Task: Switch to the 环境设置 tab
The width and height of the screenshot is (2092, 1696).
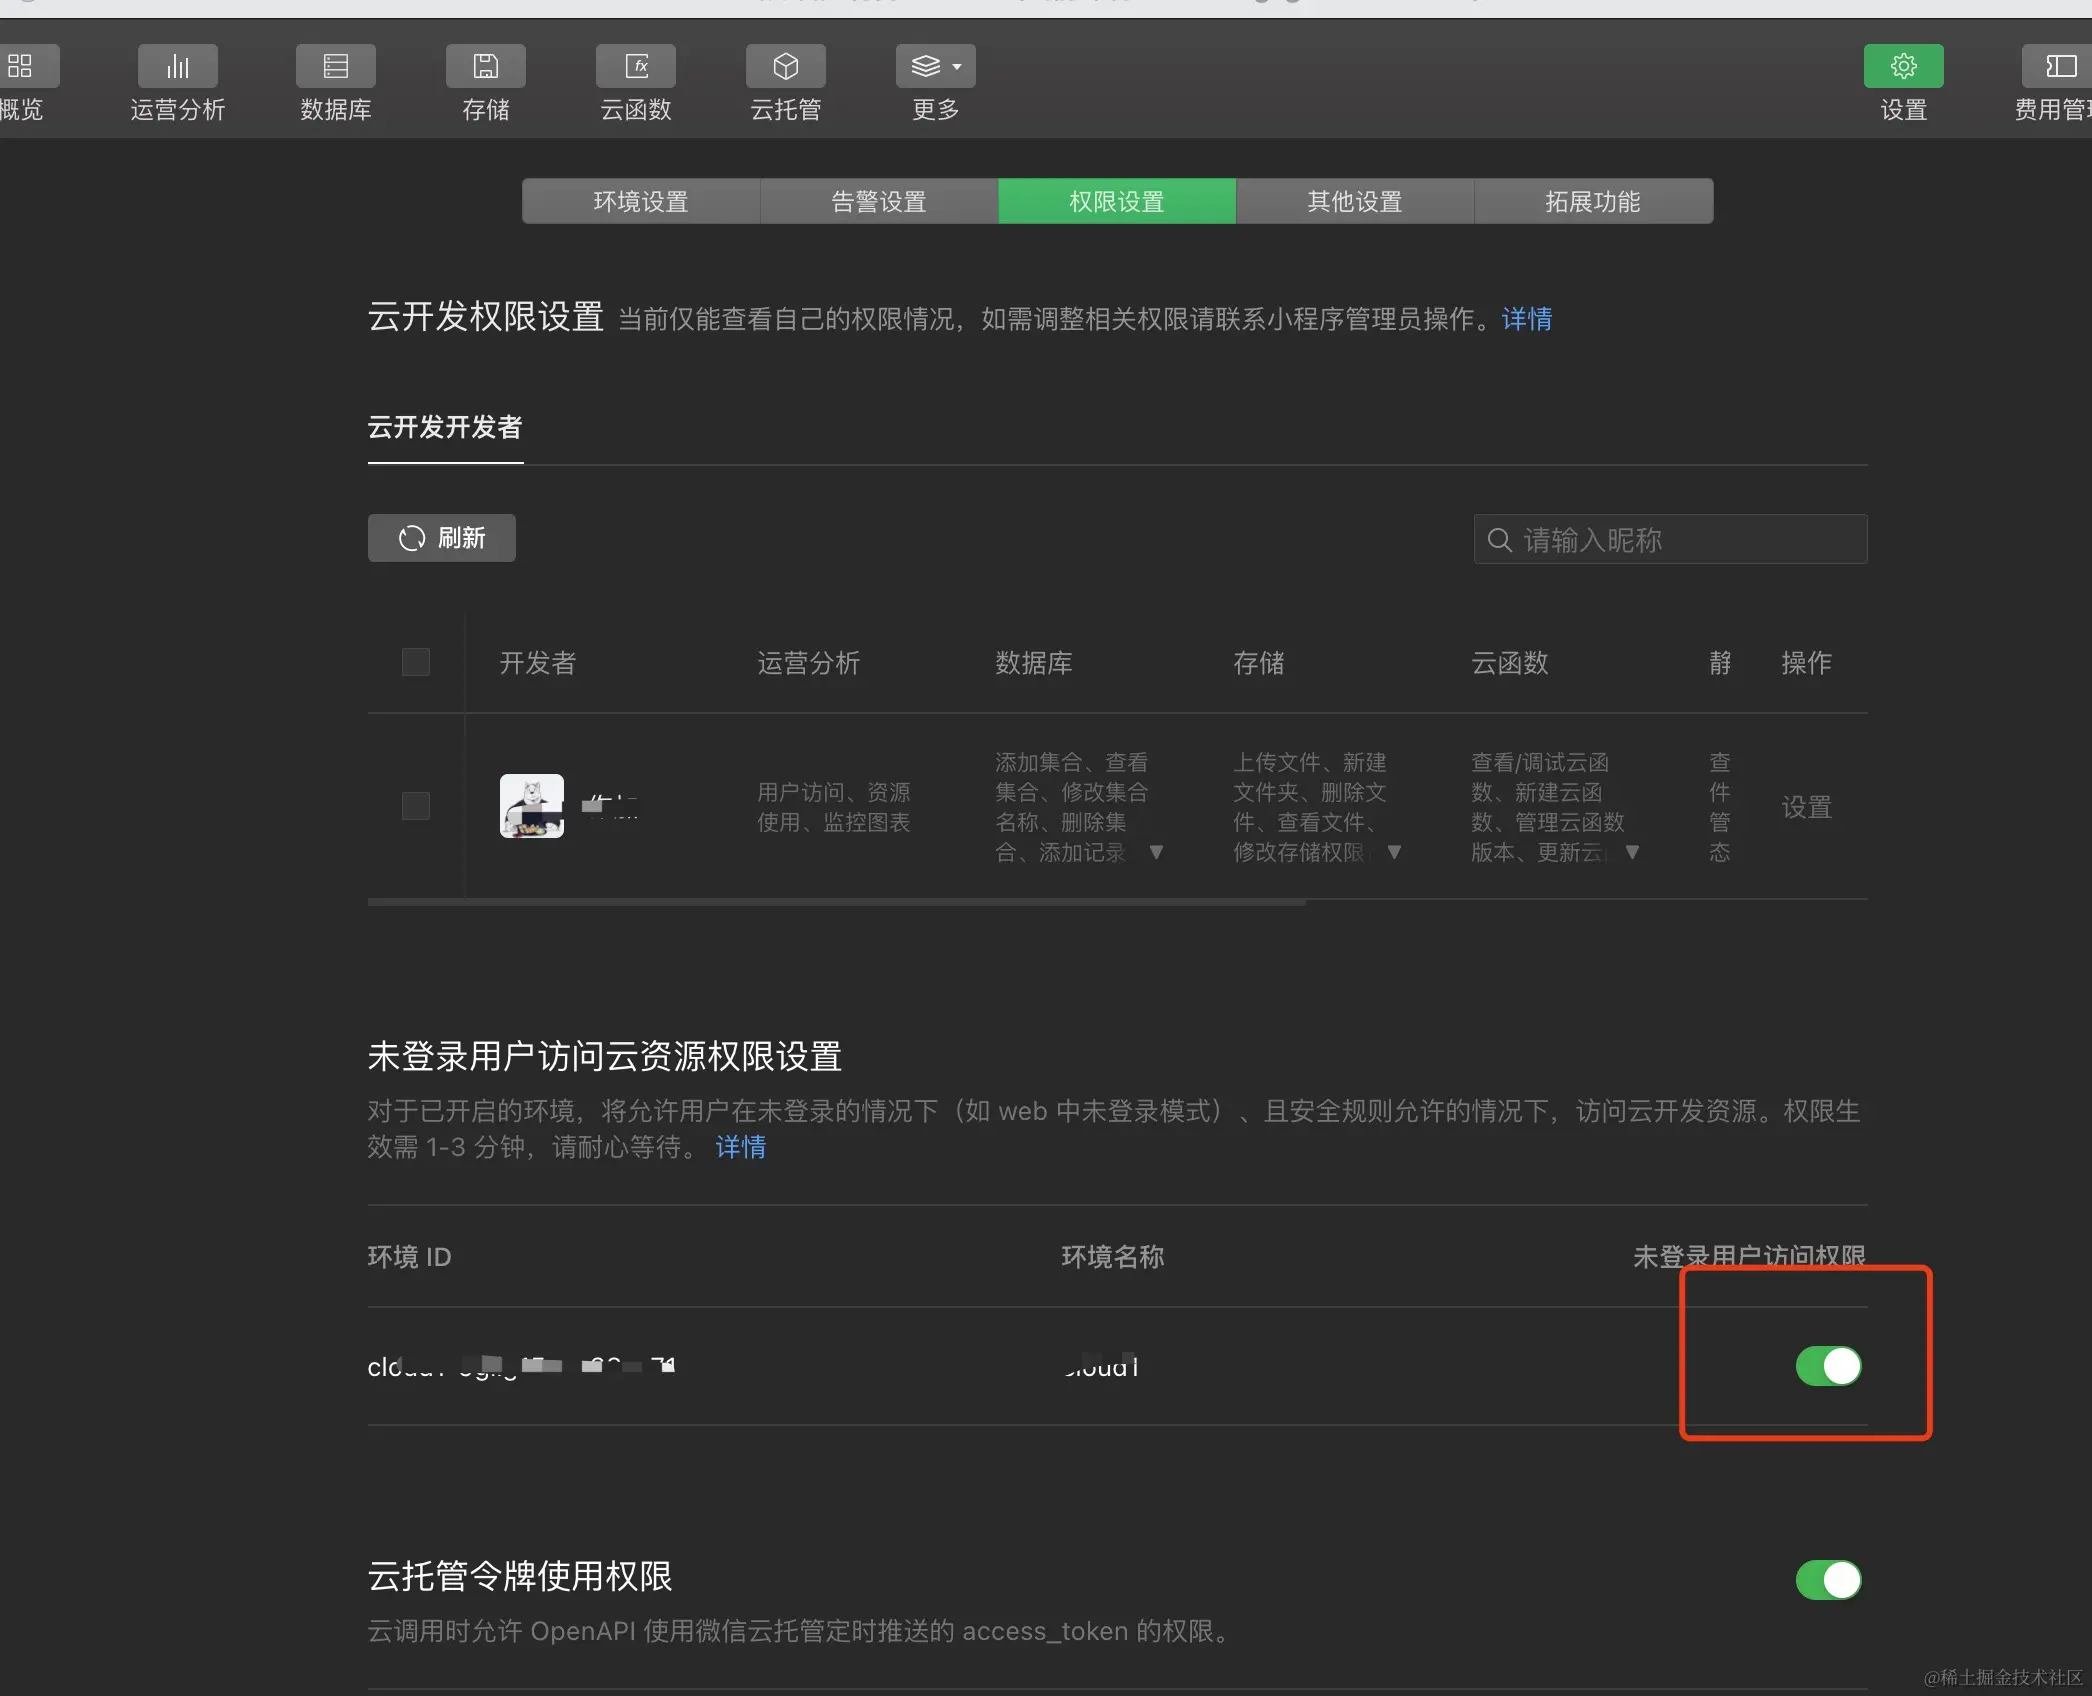Action: 640,201
